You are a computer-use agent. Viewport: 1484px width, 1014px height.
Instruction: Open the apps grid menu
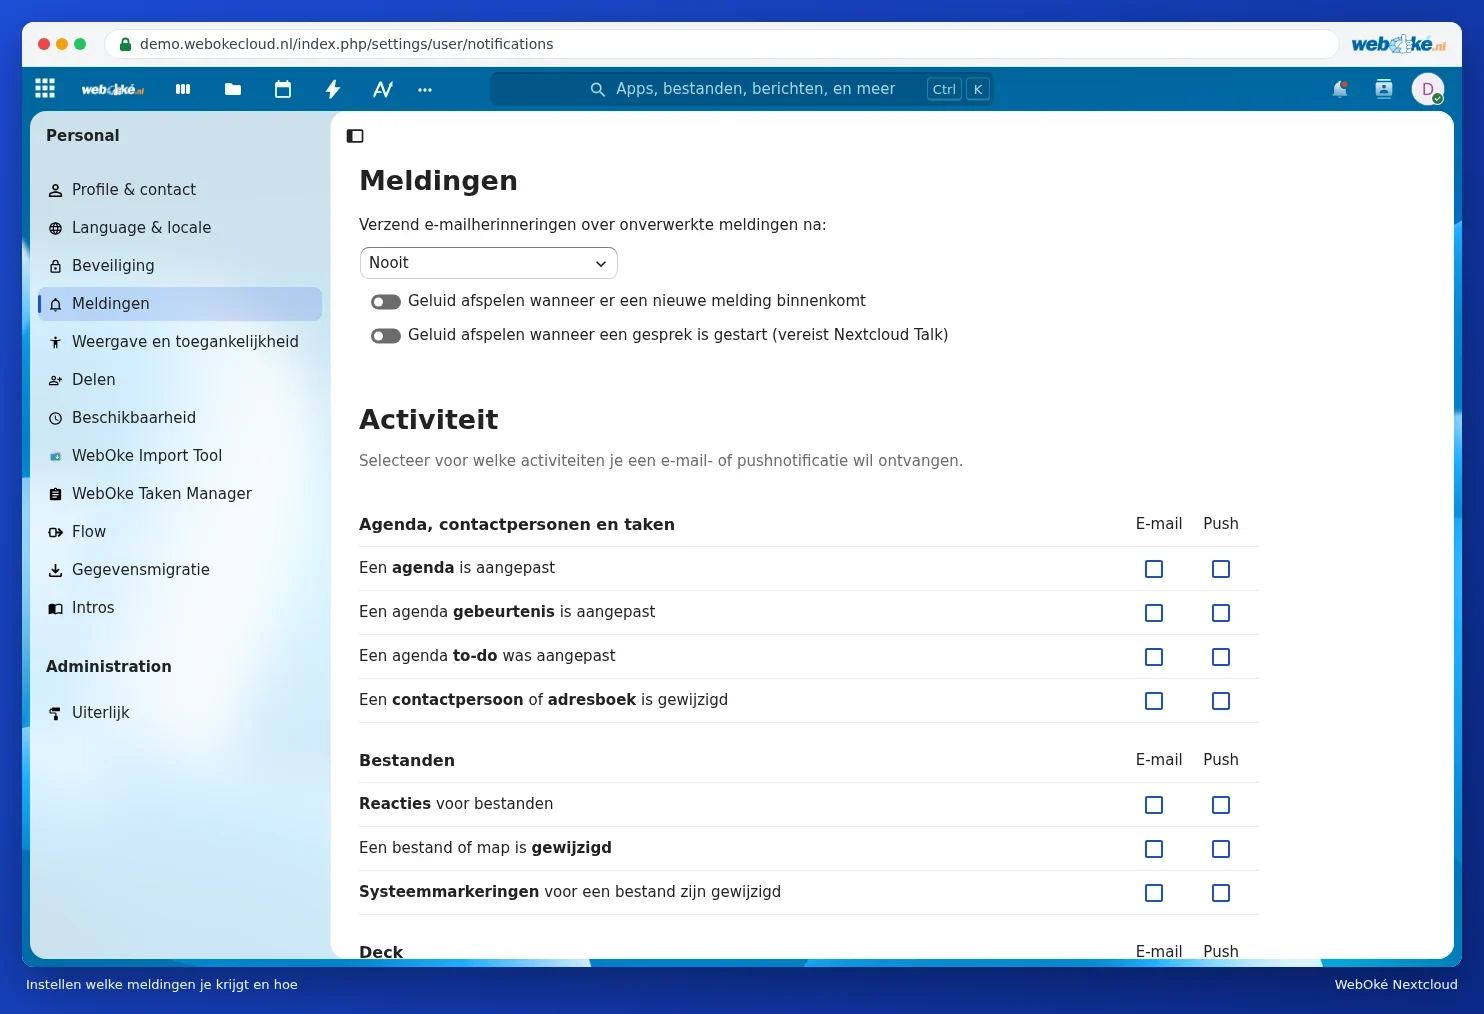(45, 89)
